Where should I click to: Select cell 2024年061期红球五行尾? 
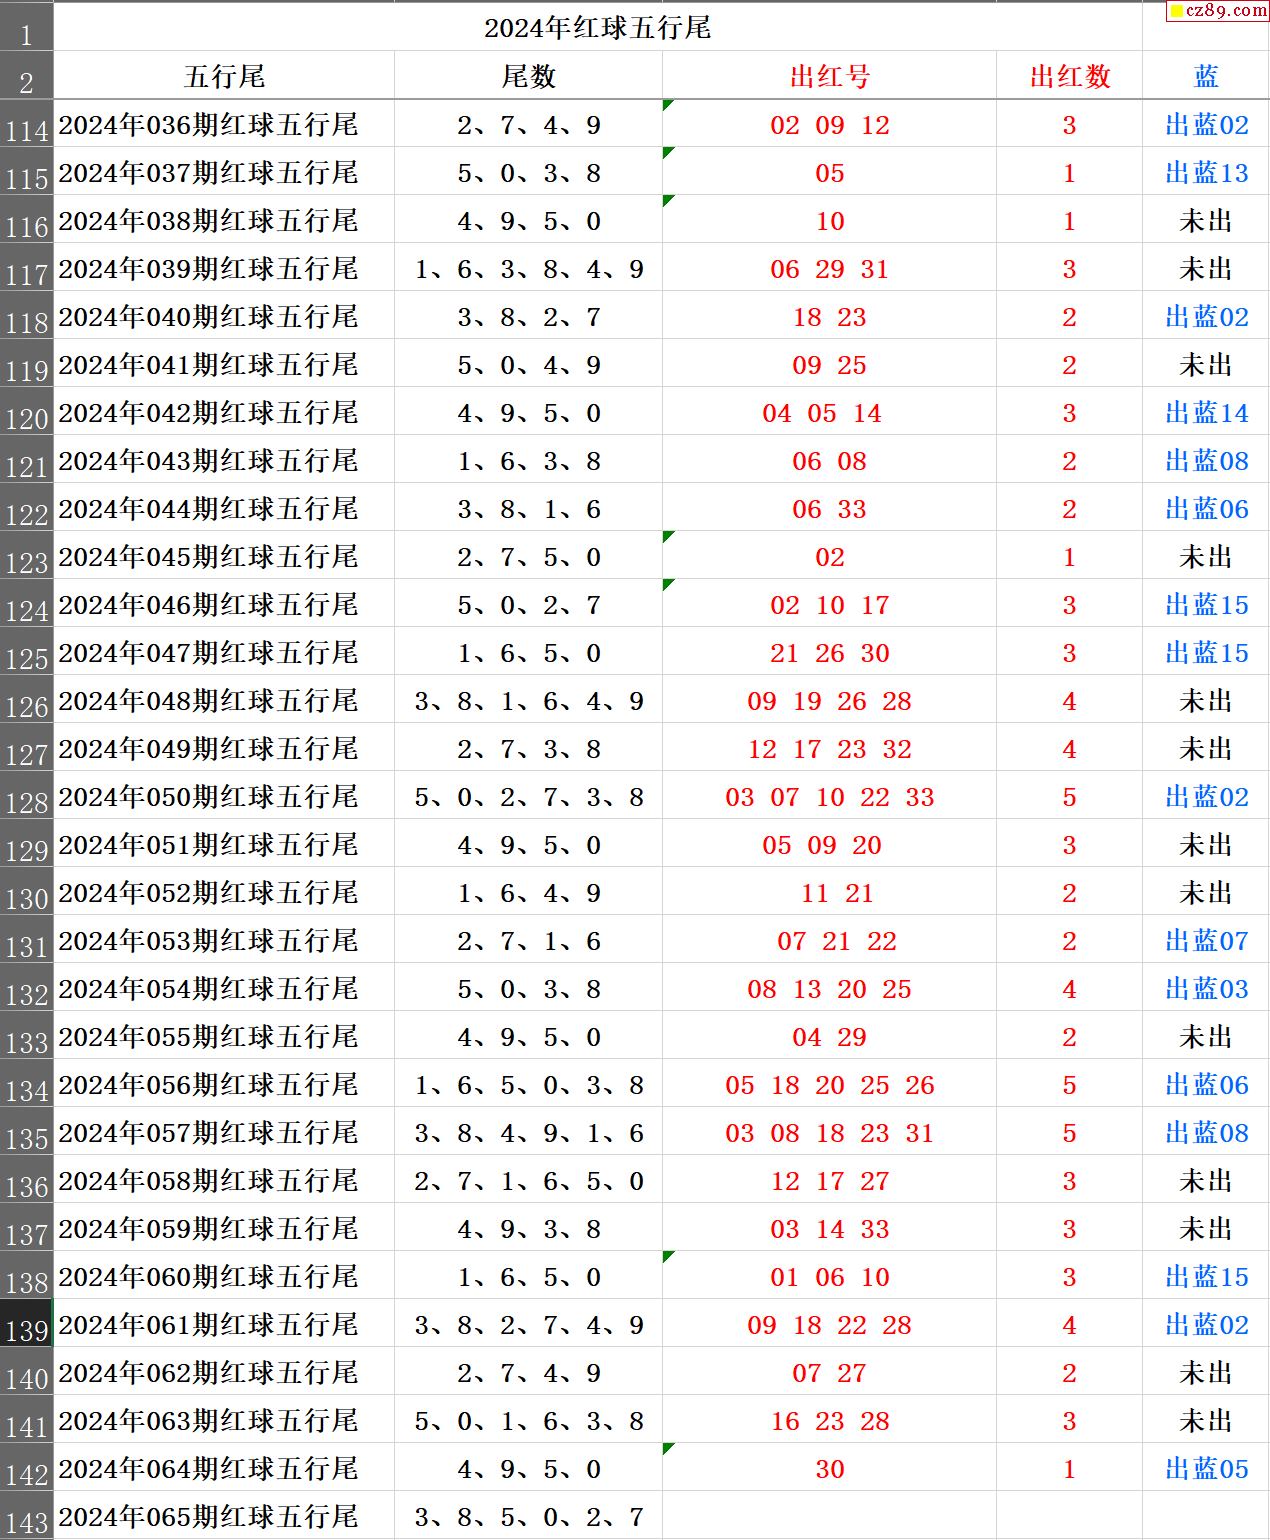[224, 1324]
